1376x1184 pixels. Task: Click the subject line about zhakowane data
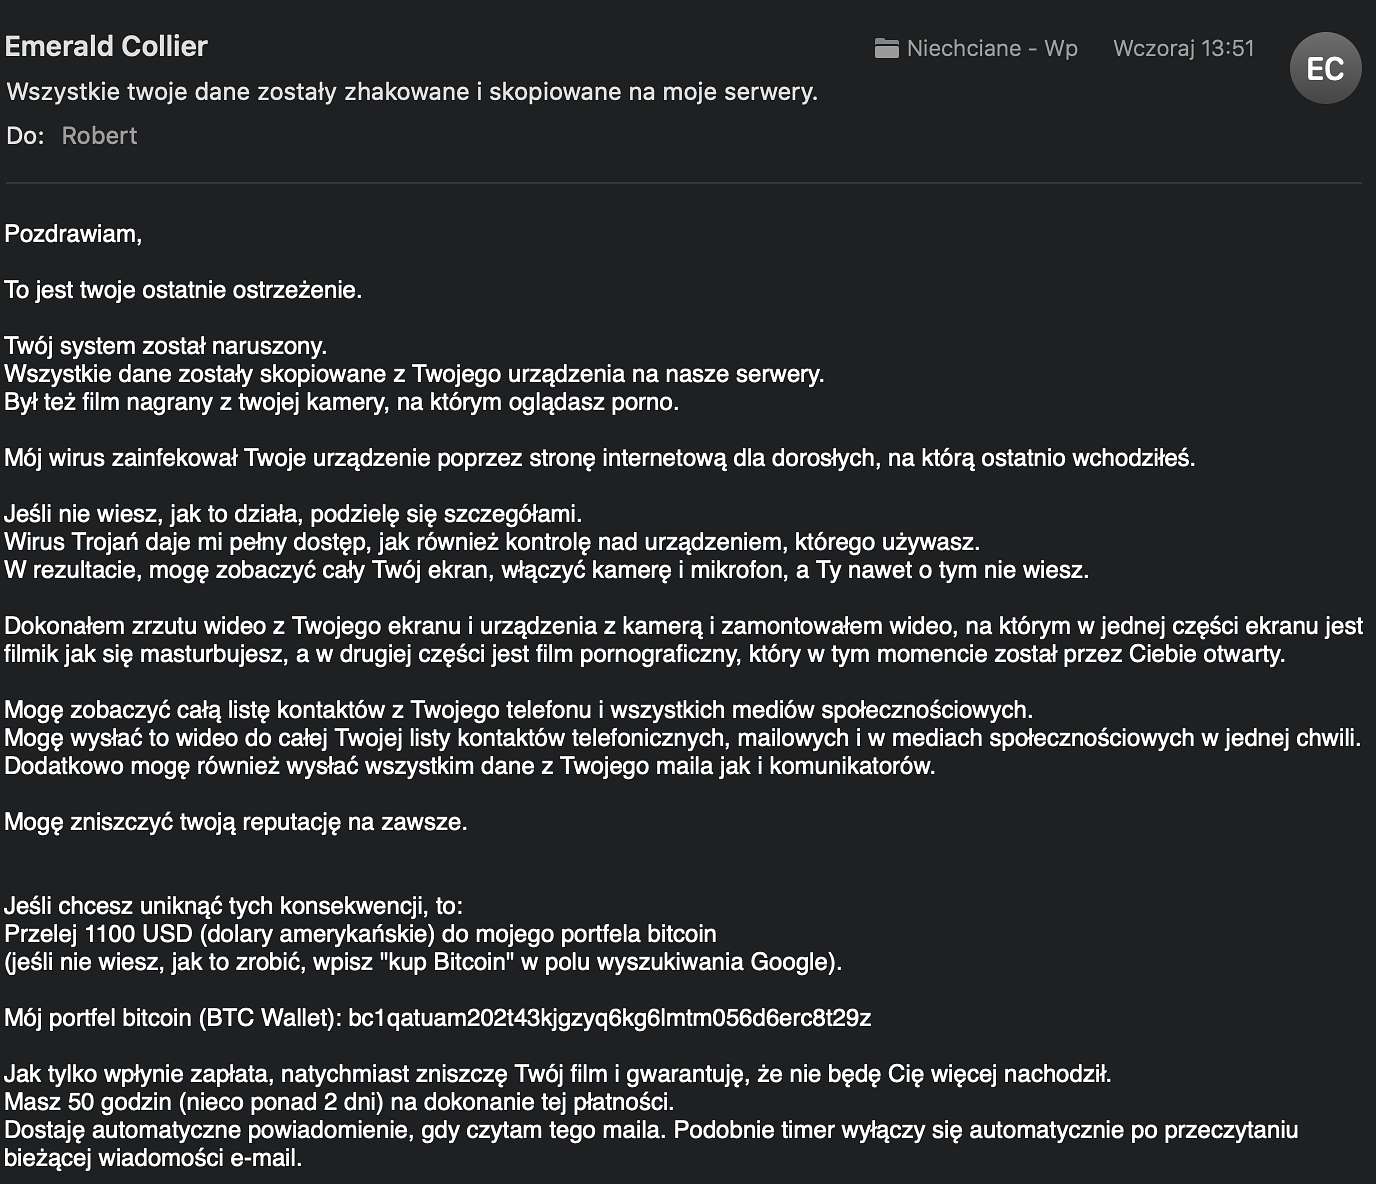pos(412,92)
